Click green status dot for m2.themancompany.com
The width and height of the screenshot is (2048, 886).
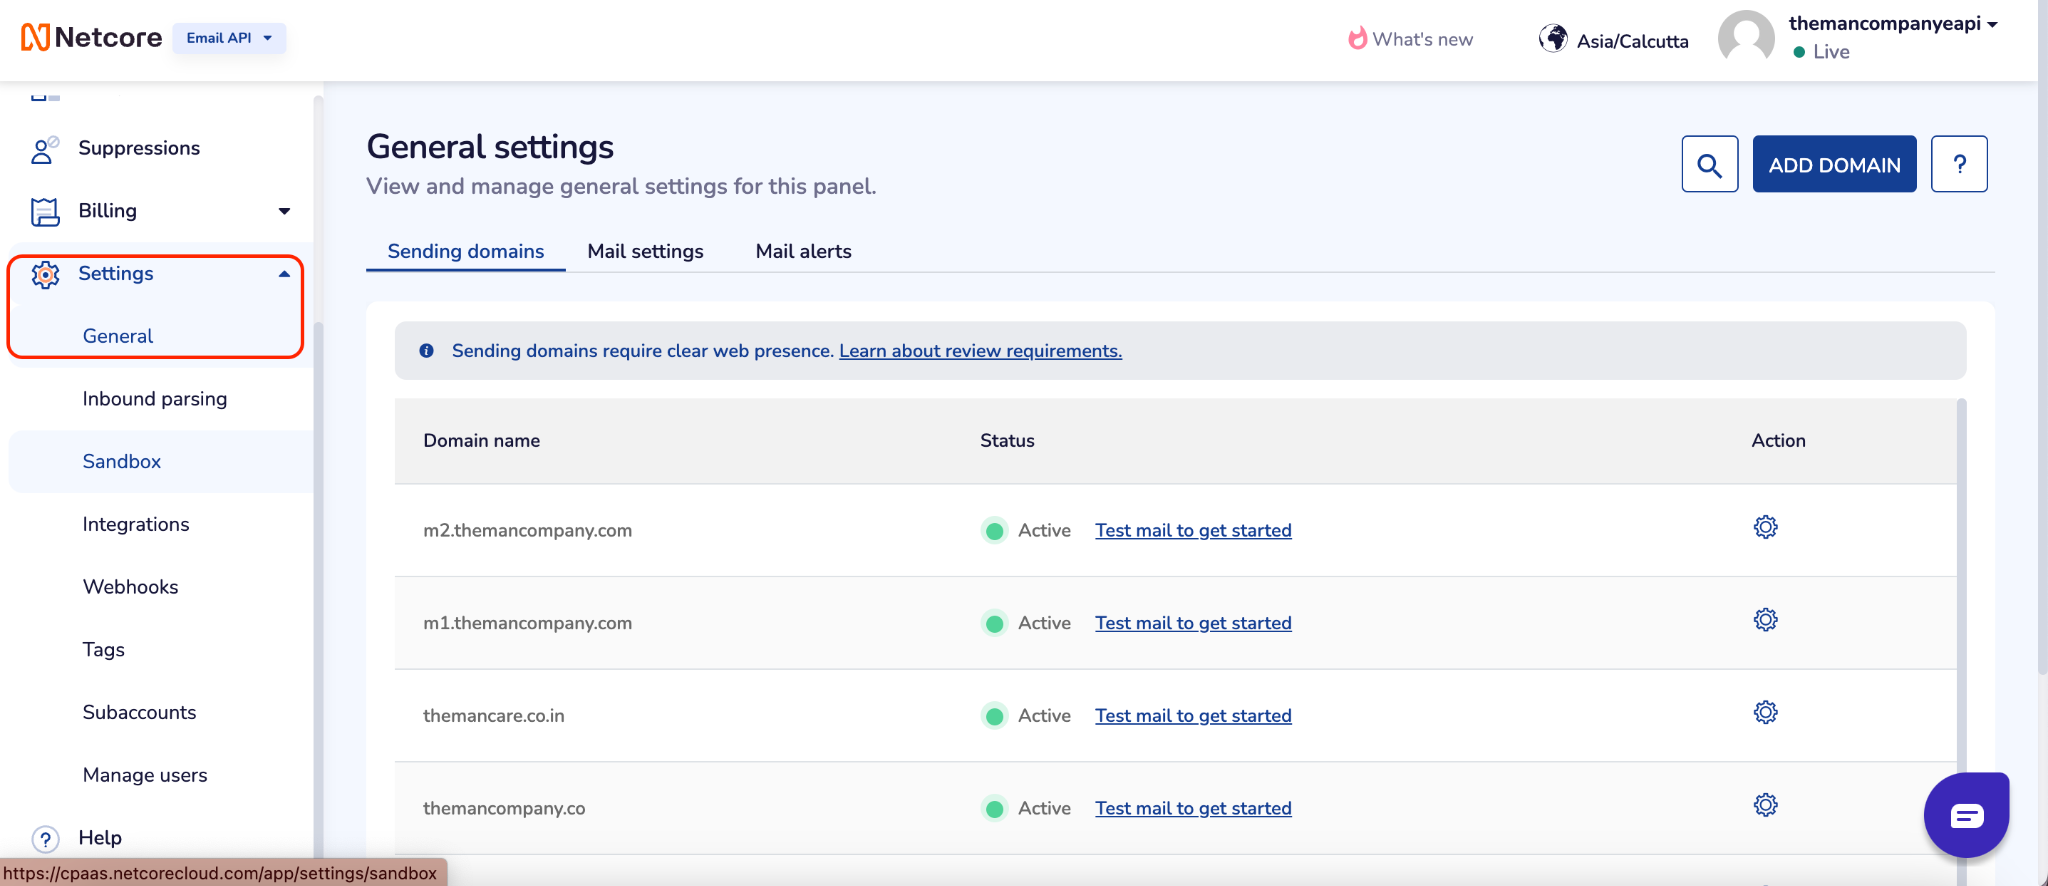[994, 531]
